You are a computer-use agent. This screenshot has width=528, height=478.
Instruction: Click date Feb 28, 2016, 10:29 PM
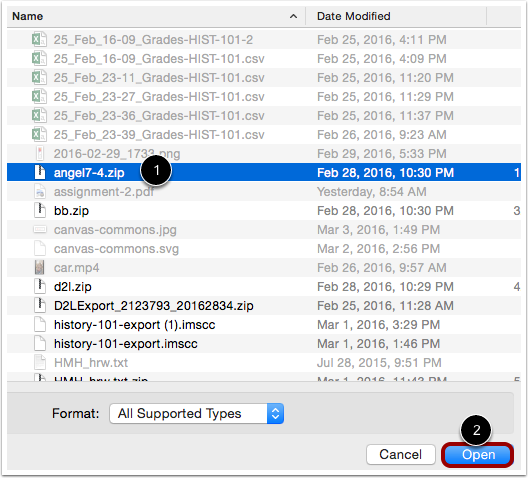tap(385, 287)
